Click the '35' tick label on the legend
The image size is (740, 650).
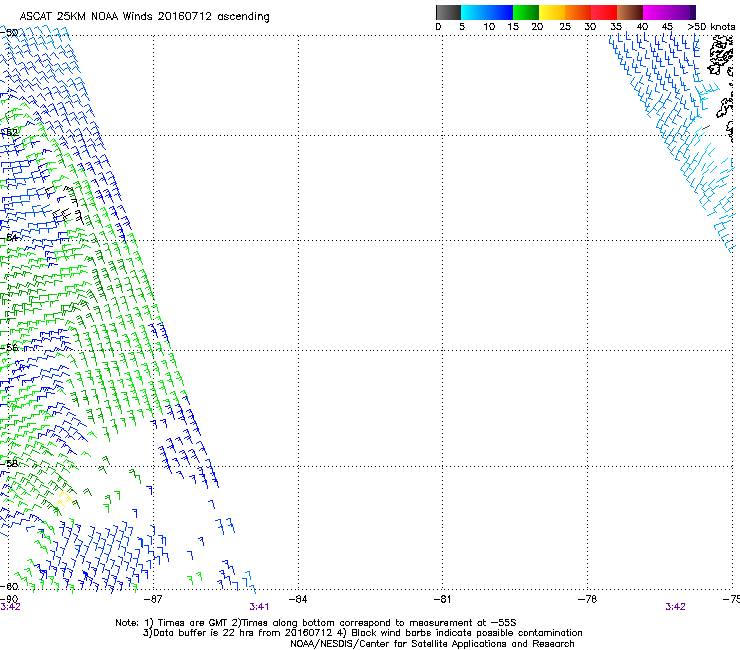click(x=616, y=27)
